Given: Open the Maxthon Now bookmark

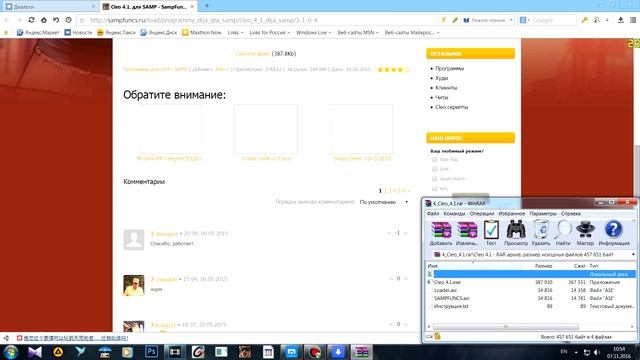Looking at the screenshot, I should (202, 32).
